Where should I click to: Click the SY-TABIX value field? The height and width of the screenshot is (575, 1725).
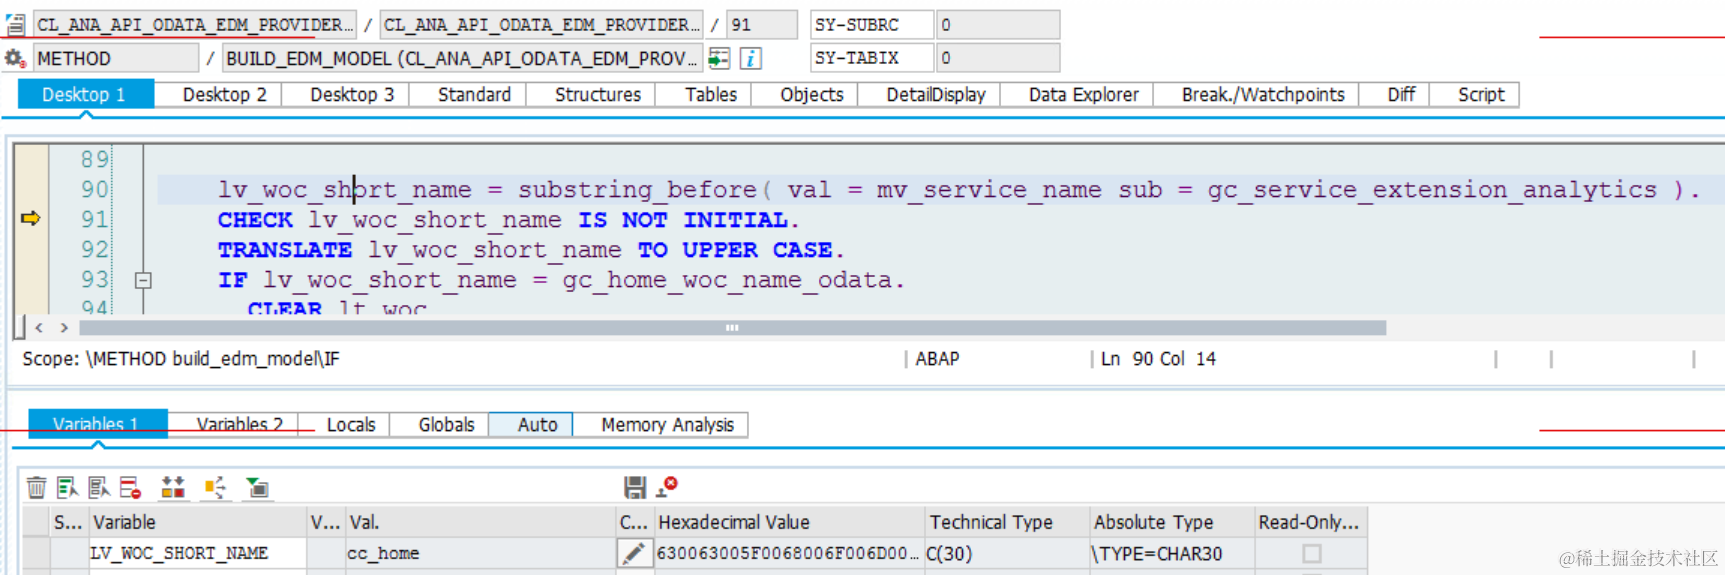point(998,58)
